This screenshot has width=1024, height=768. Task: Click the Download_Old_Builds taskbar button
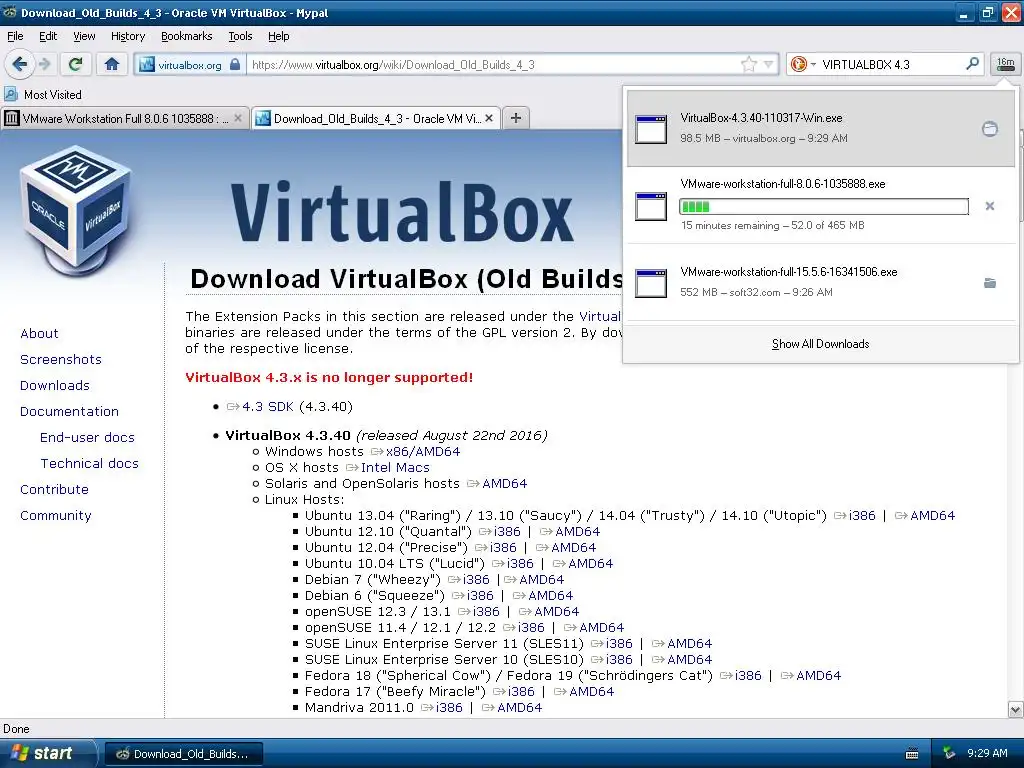tap(184, 754)
